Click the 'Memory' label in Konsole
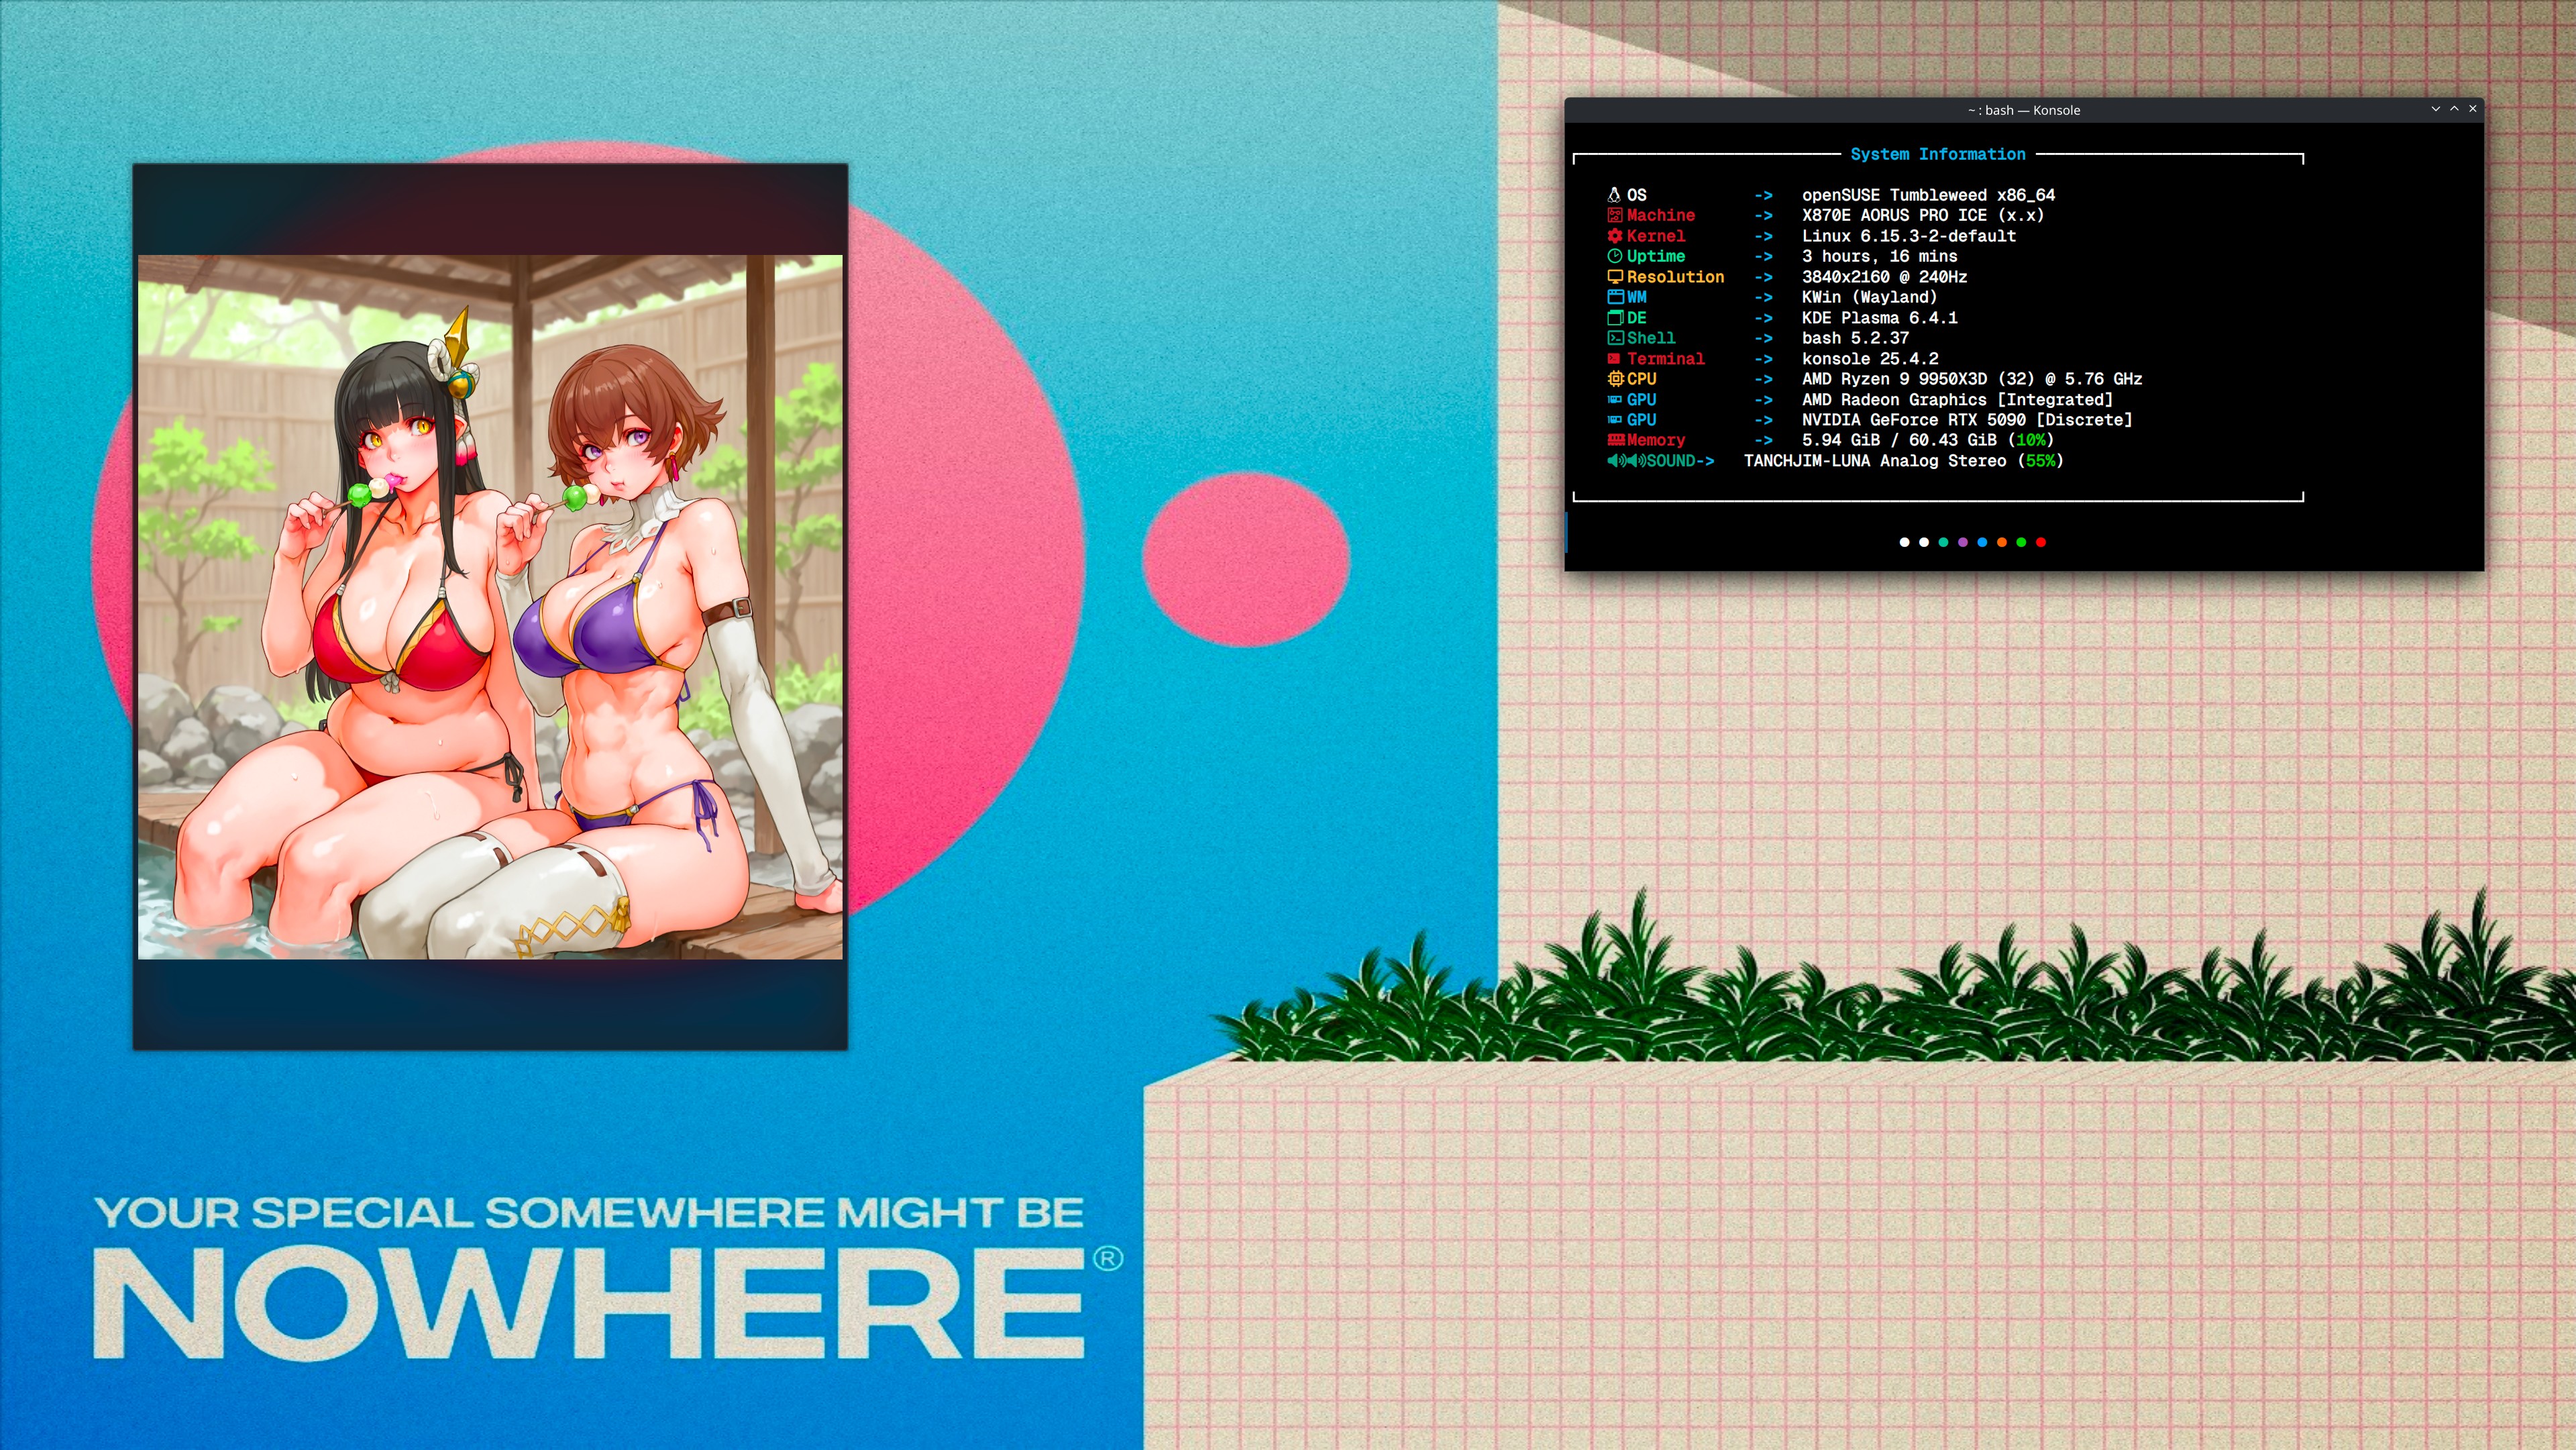This screenshot has width=2576, height=1450. (x=1656, y=440)
